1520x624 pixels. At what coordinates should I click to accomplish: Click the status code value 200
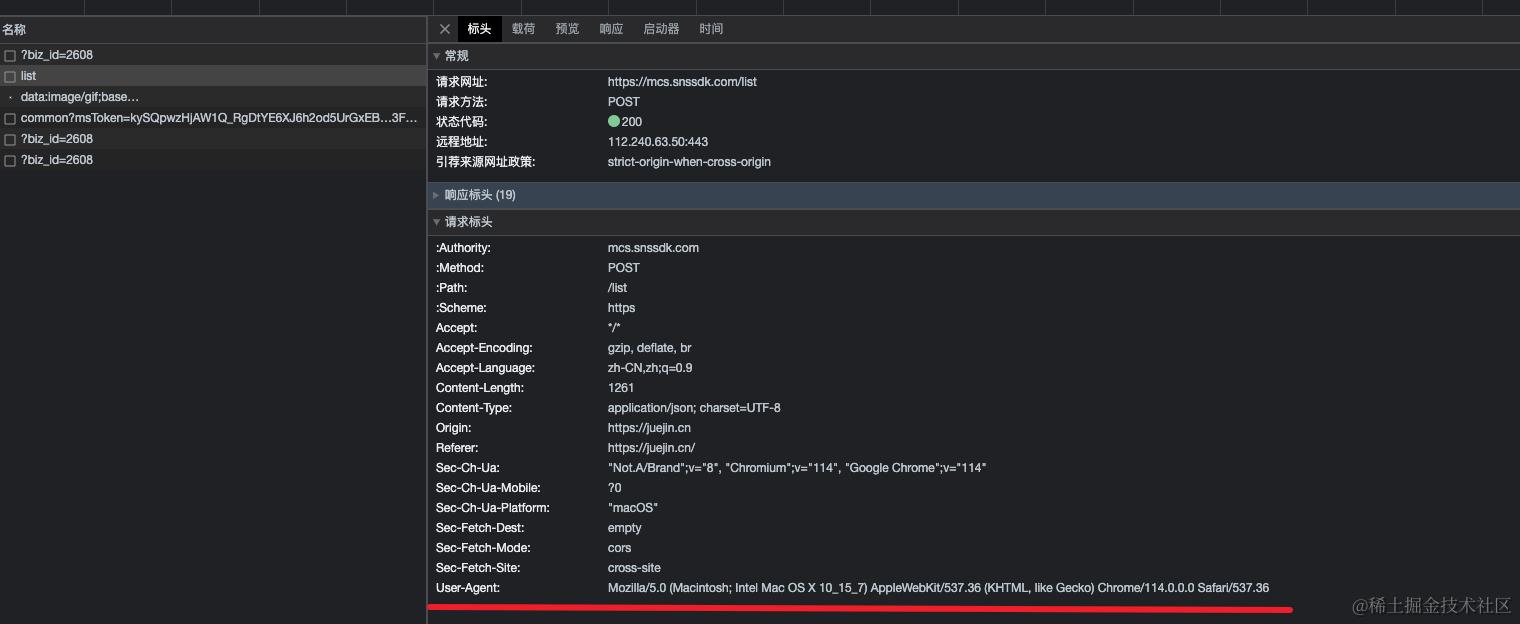pos(632,122)
